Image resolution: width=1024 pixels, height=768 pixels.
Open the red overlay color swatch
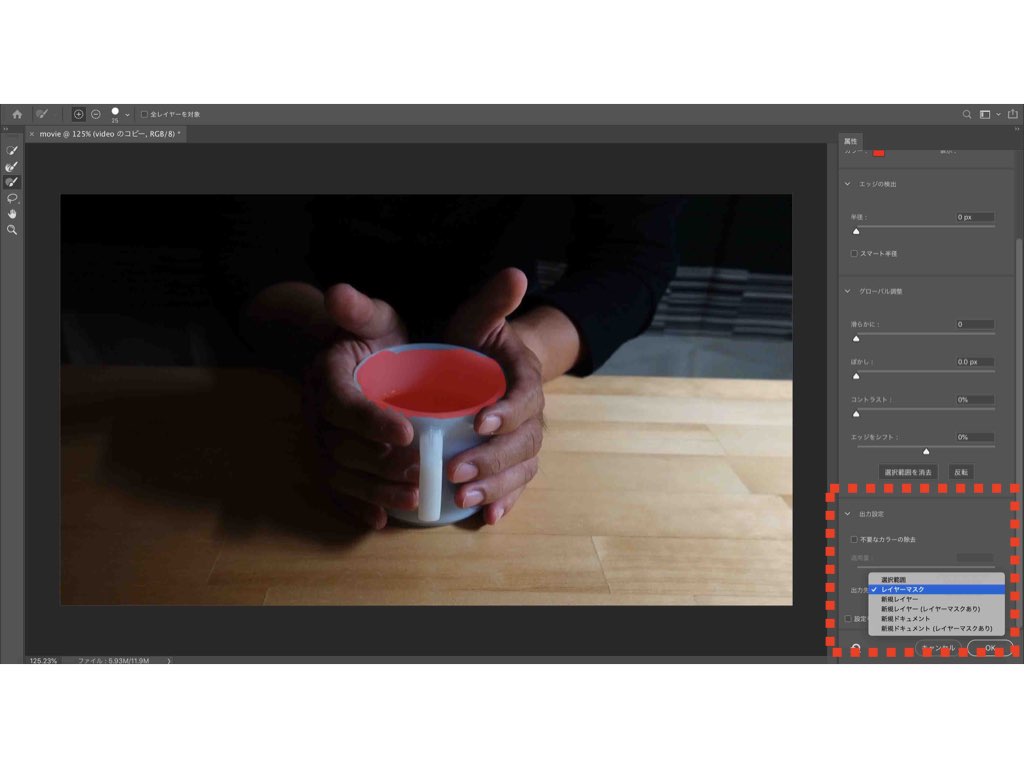[879, 153]
